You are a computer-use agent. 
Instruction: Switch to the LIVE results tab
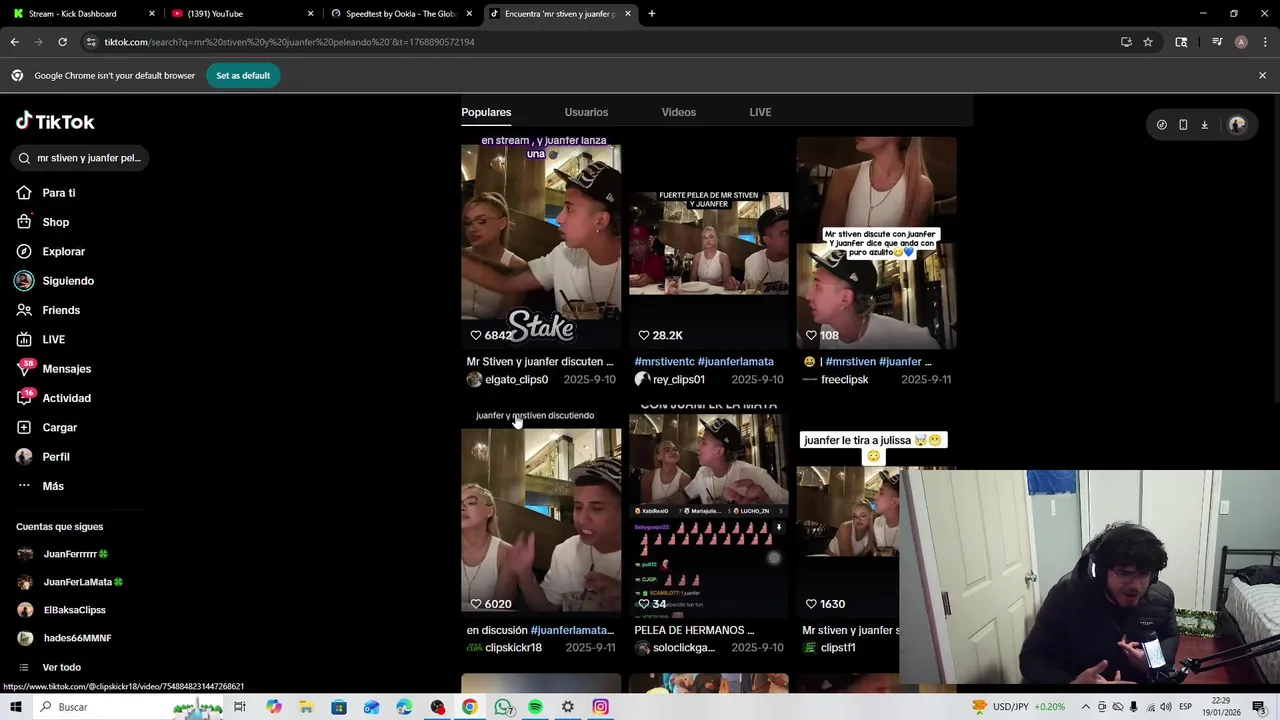(x=760, y=112)
